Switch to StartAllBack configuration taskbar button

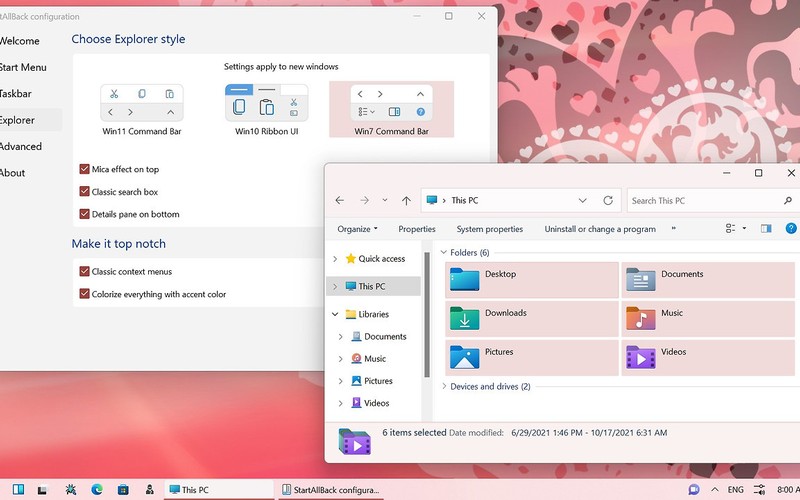(x=331, y=490)
